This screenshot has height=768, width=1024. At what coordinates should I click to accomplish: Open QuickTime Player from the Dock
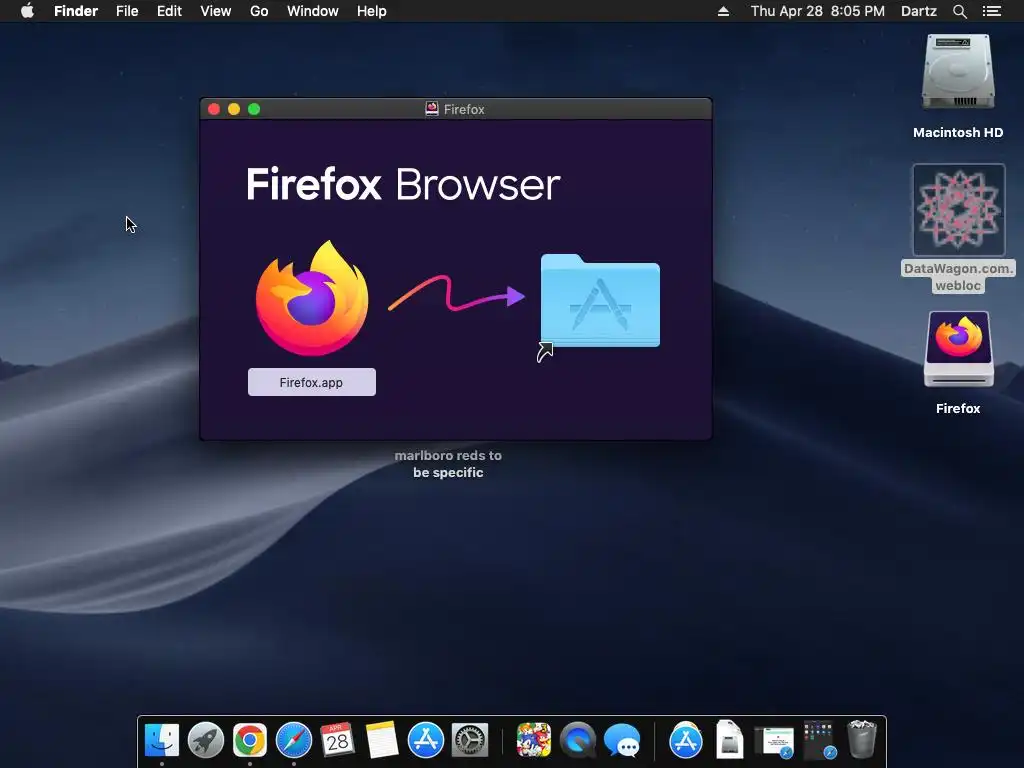coord(577,740)
